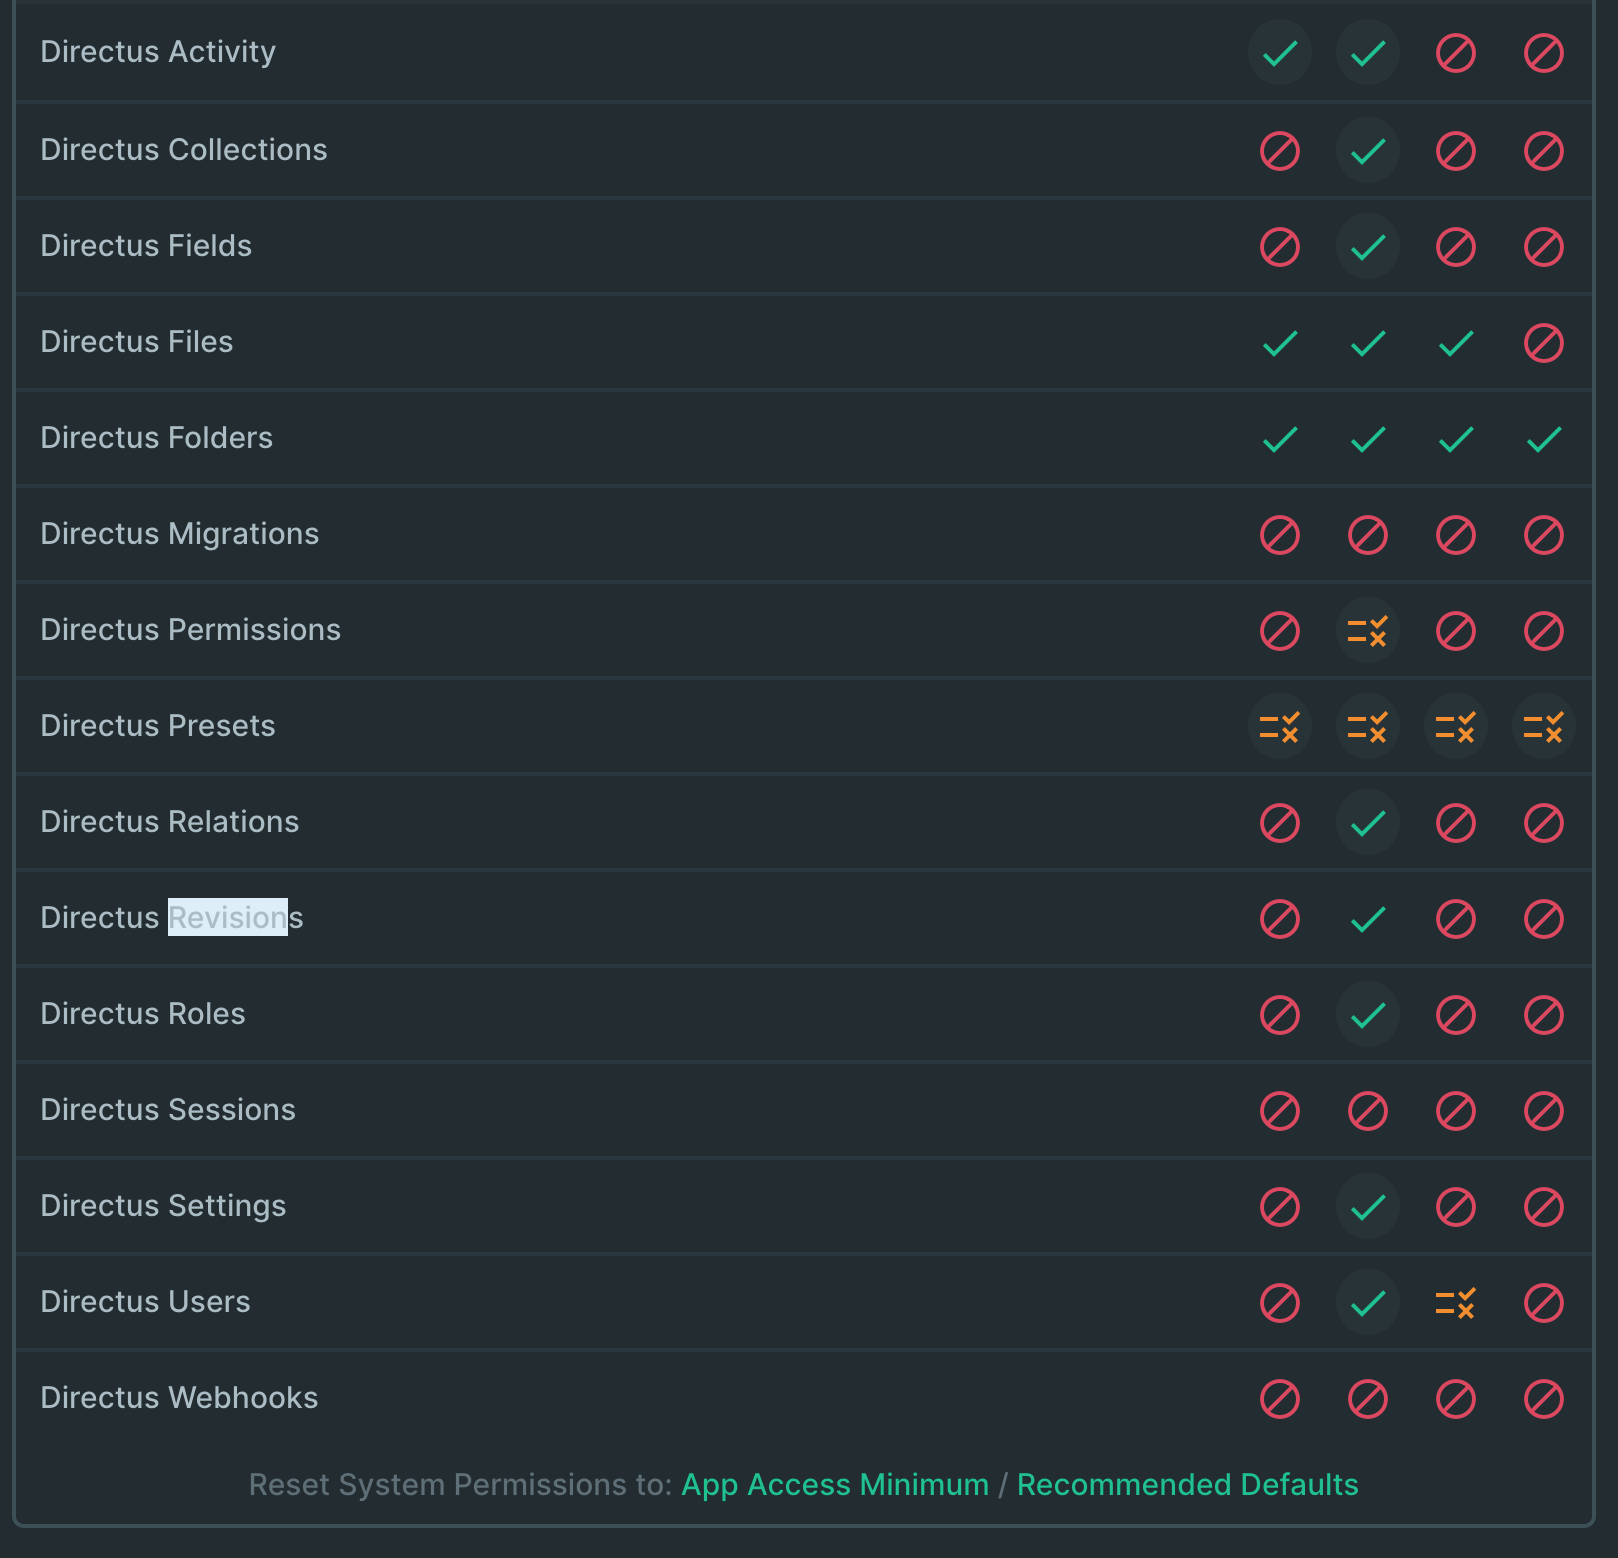Click the Directus Permissions row label

[191, 630]
